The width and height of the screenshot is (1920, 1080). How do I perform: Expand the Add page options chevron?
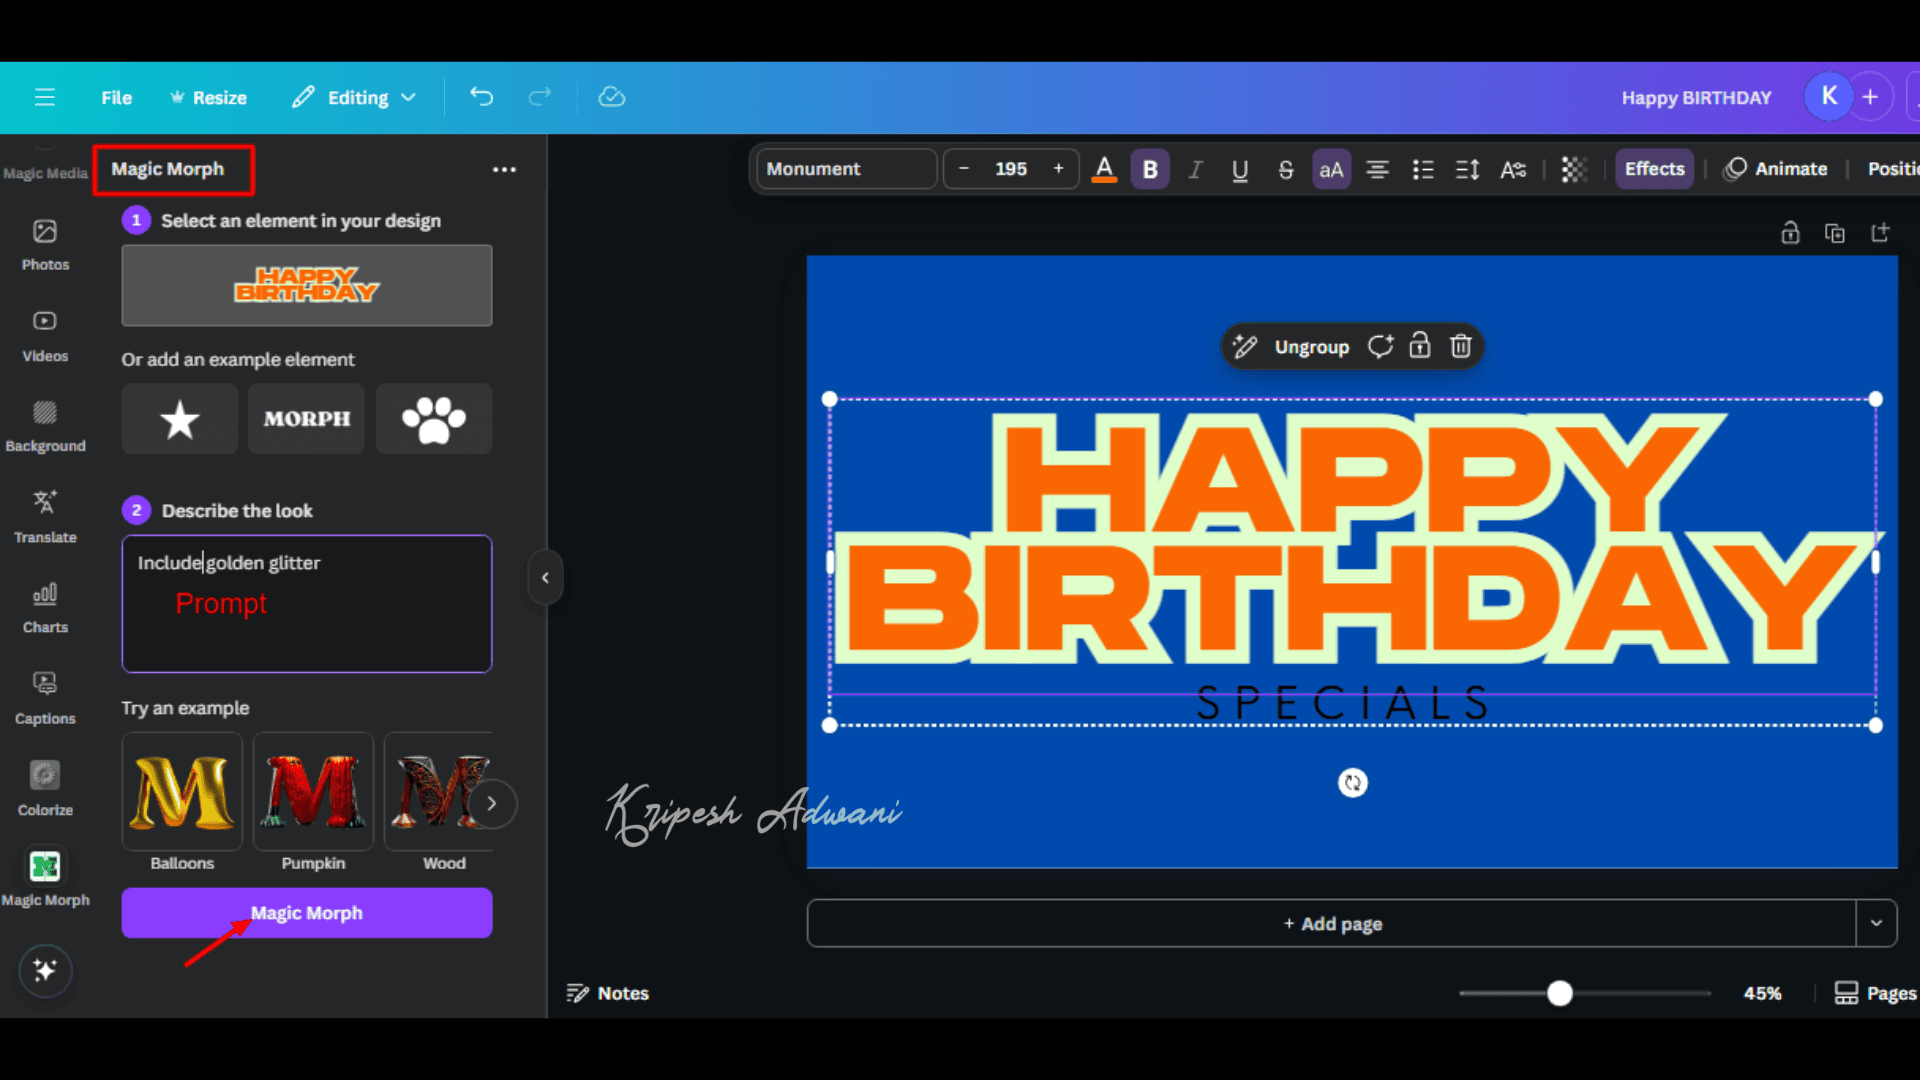pyautogui.click(x=1876, y=923)
